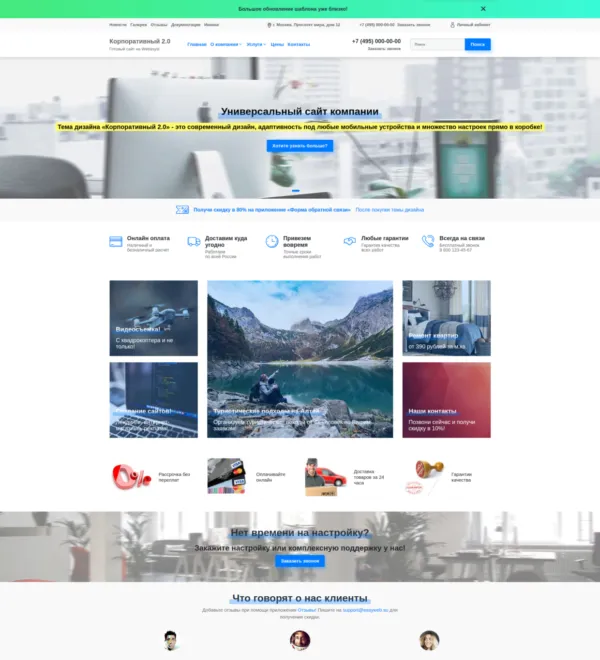Open the Видеосъемка drone tile

click(154, 318)
